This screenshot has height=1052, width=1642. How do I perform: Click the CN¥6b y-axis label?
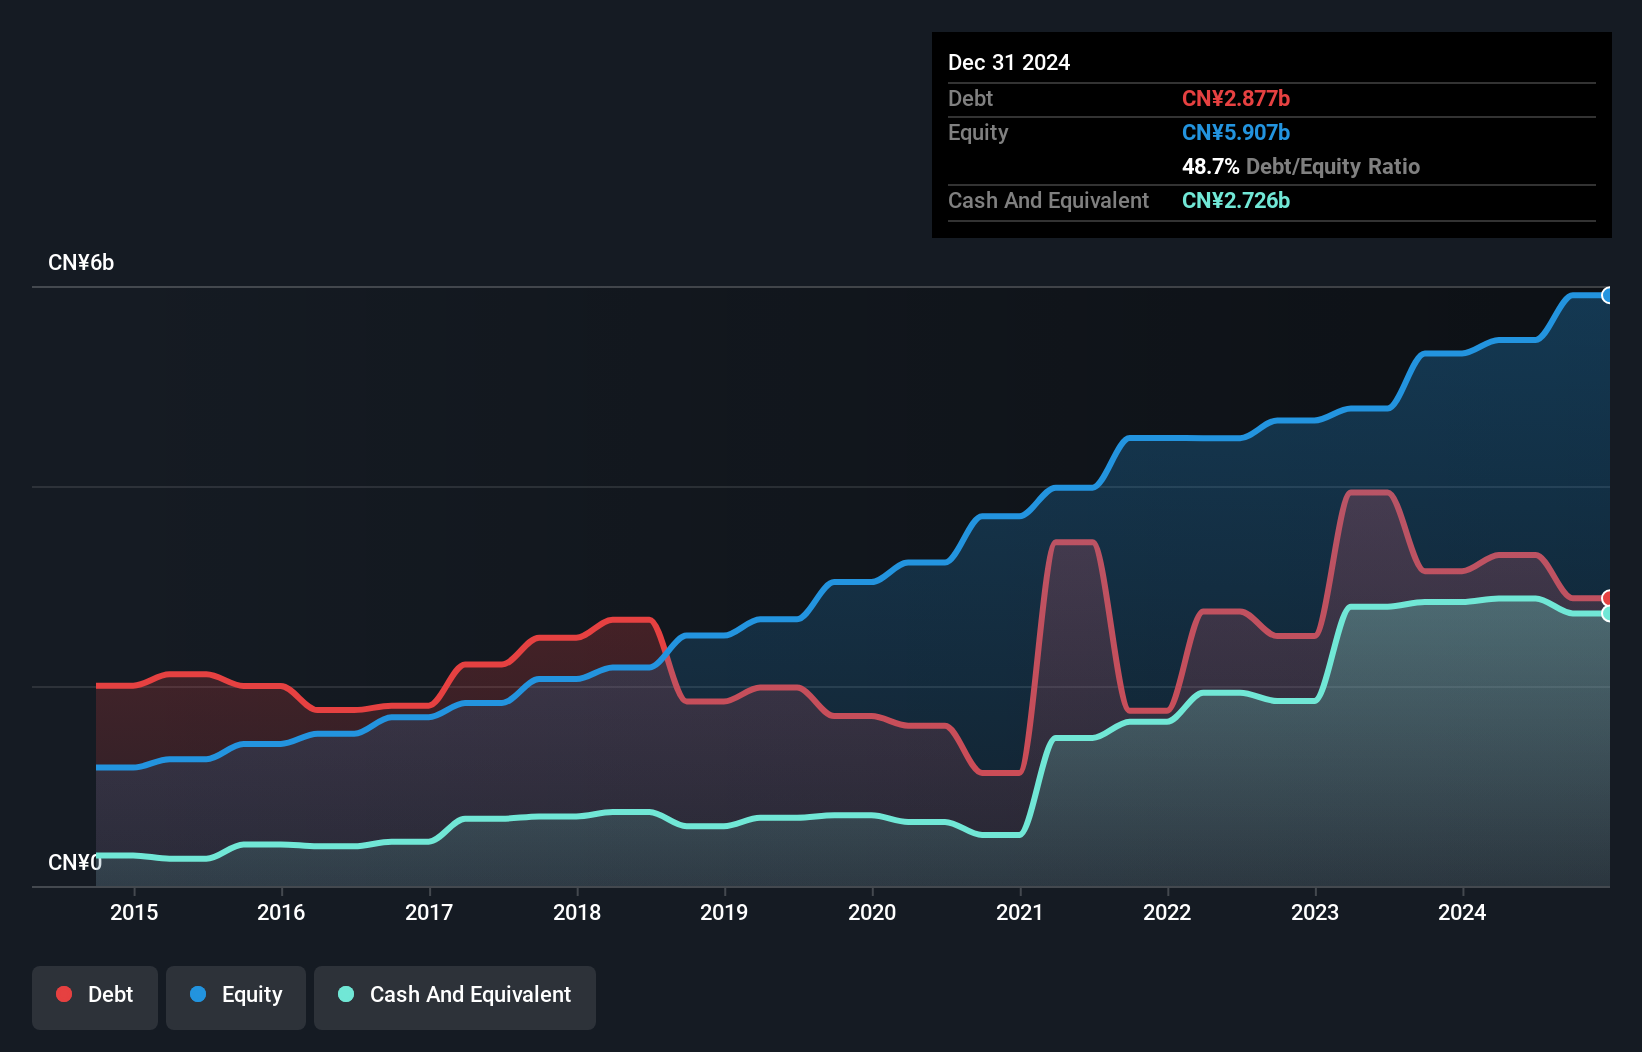pyautogui.click(x=81, y=263)
